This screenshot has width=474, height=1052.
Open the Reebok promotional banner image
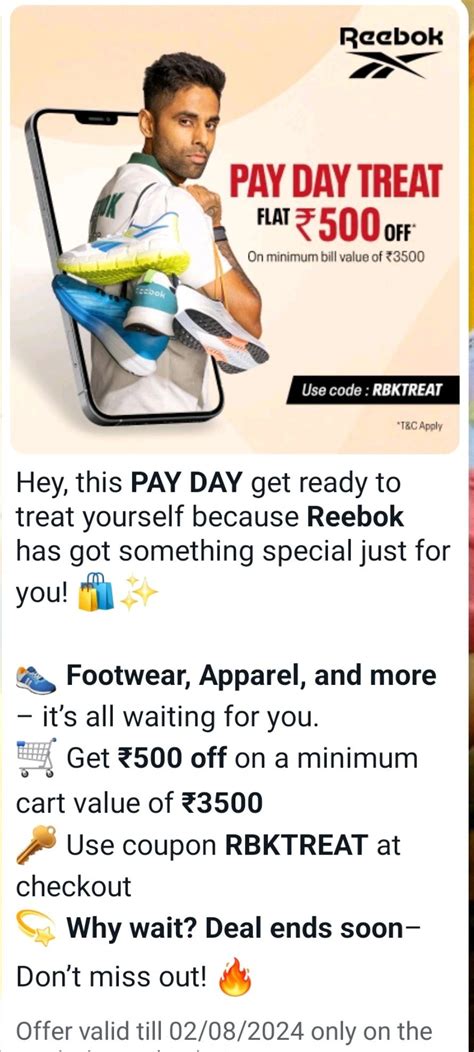[234, 230]
